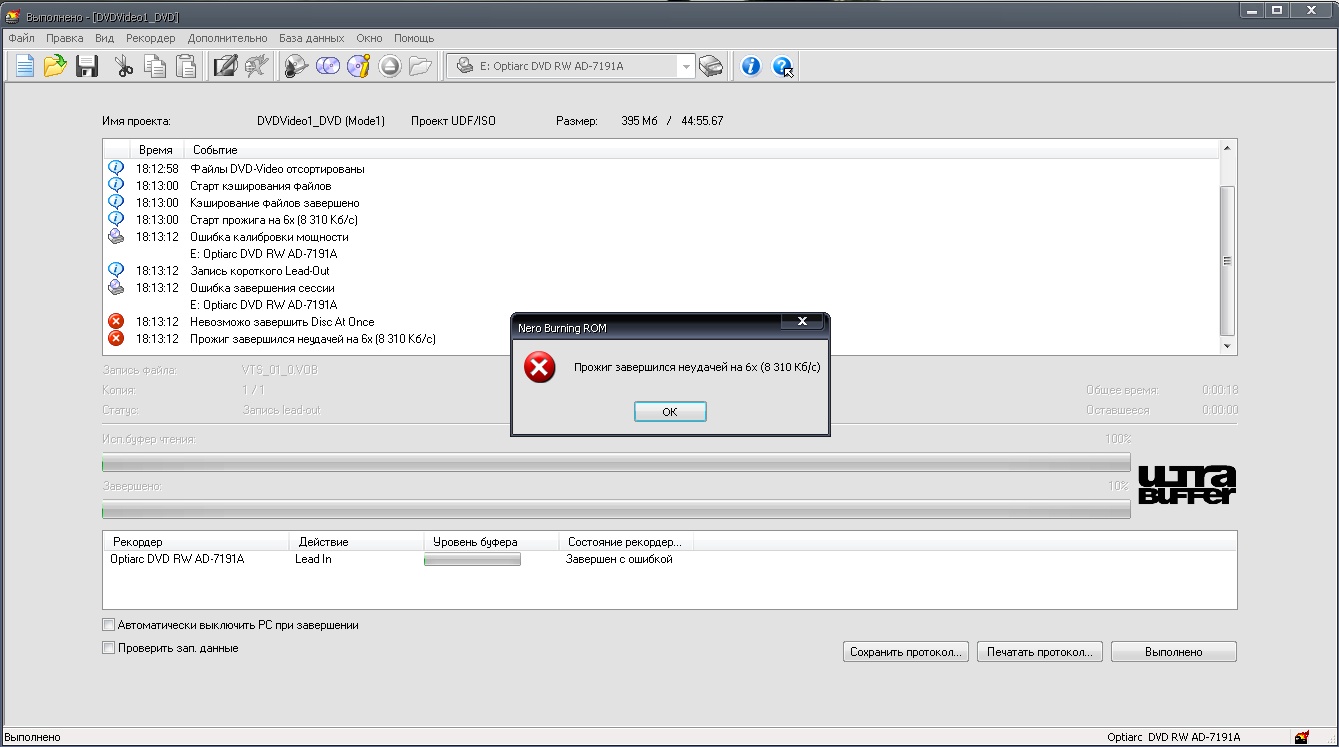The width and height of the screenshot is (1339, 747).
Task: Click drive icon beside 'Ошибка завершения сессии'
Action: pyautogui.click(x=116, y=288)
